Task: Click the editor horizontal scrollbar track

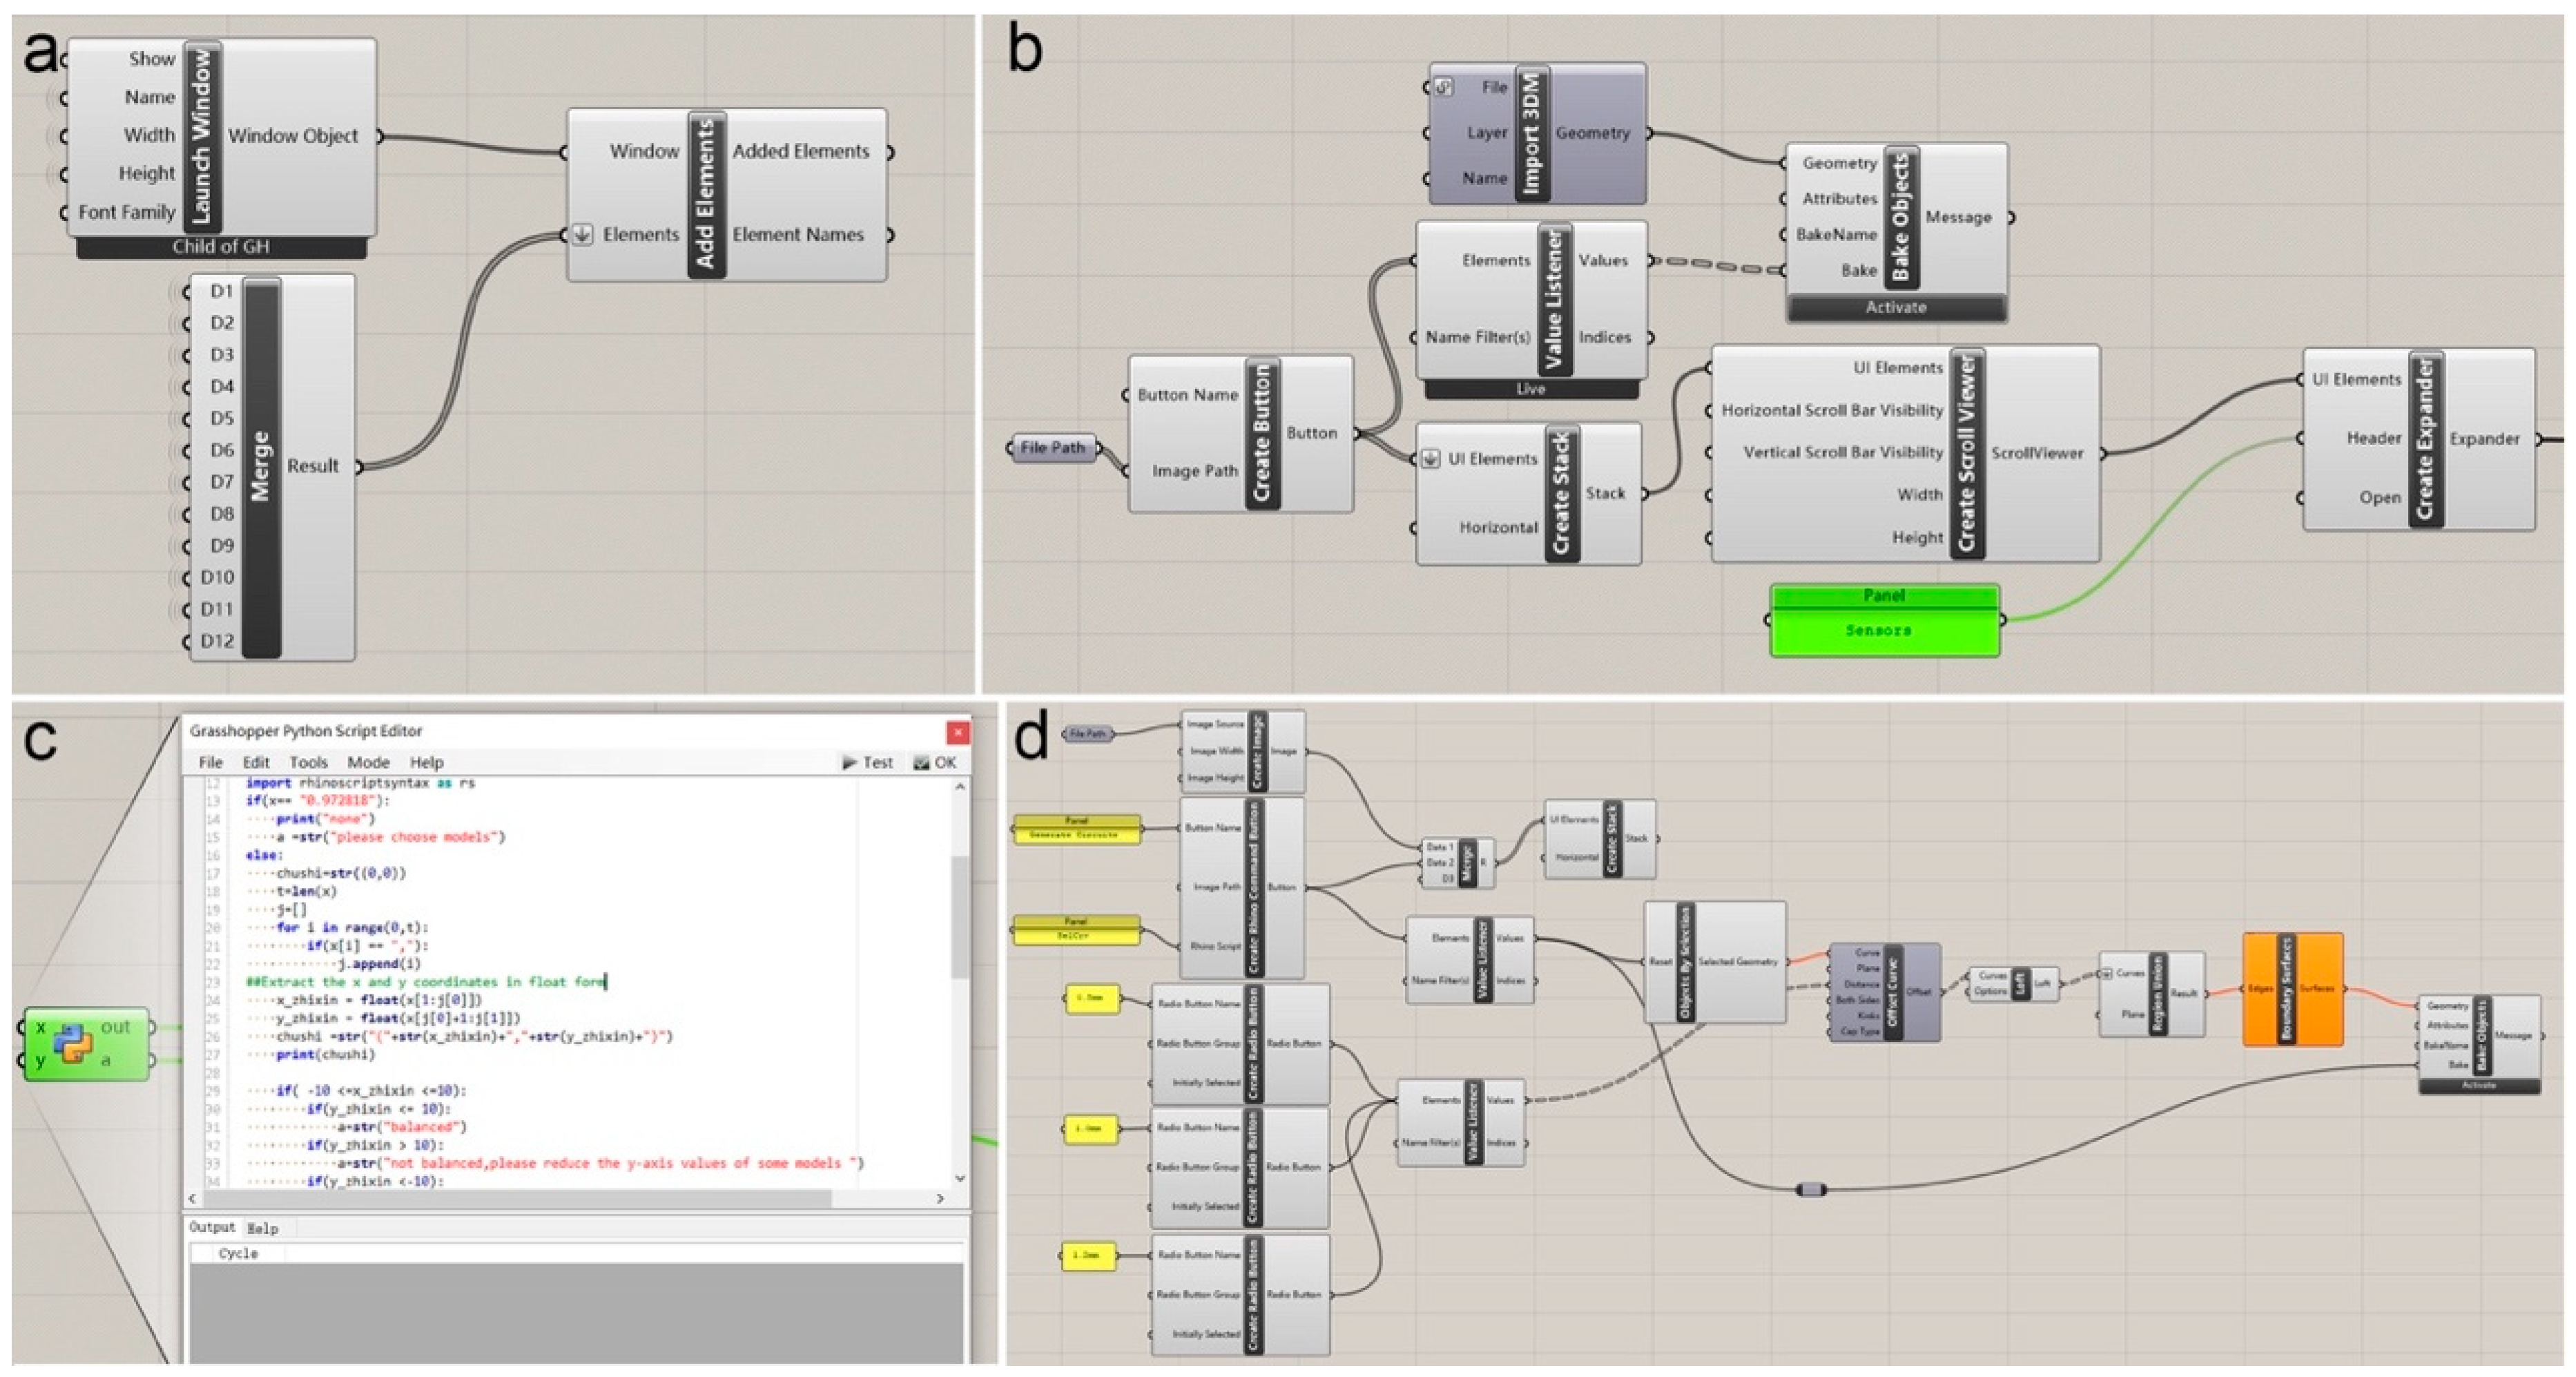Action: (880, 1198)
